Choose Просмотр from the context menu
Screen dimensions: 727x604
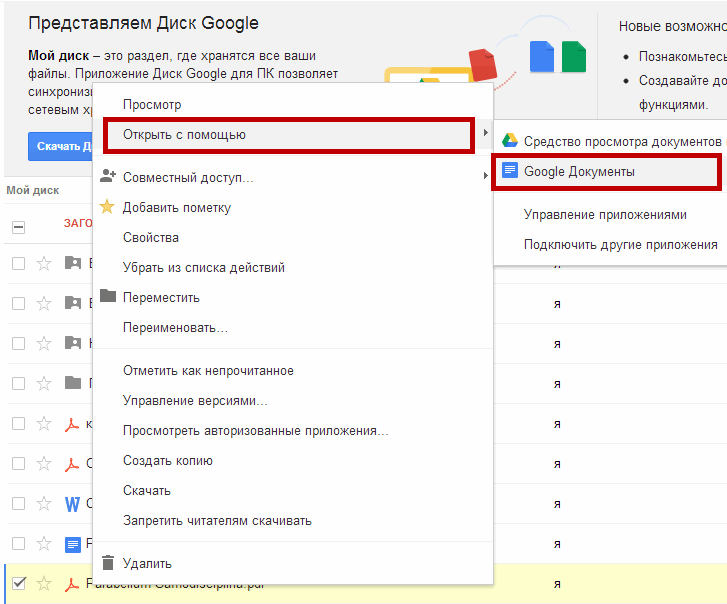(293, 104)
